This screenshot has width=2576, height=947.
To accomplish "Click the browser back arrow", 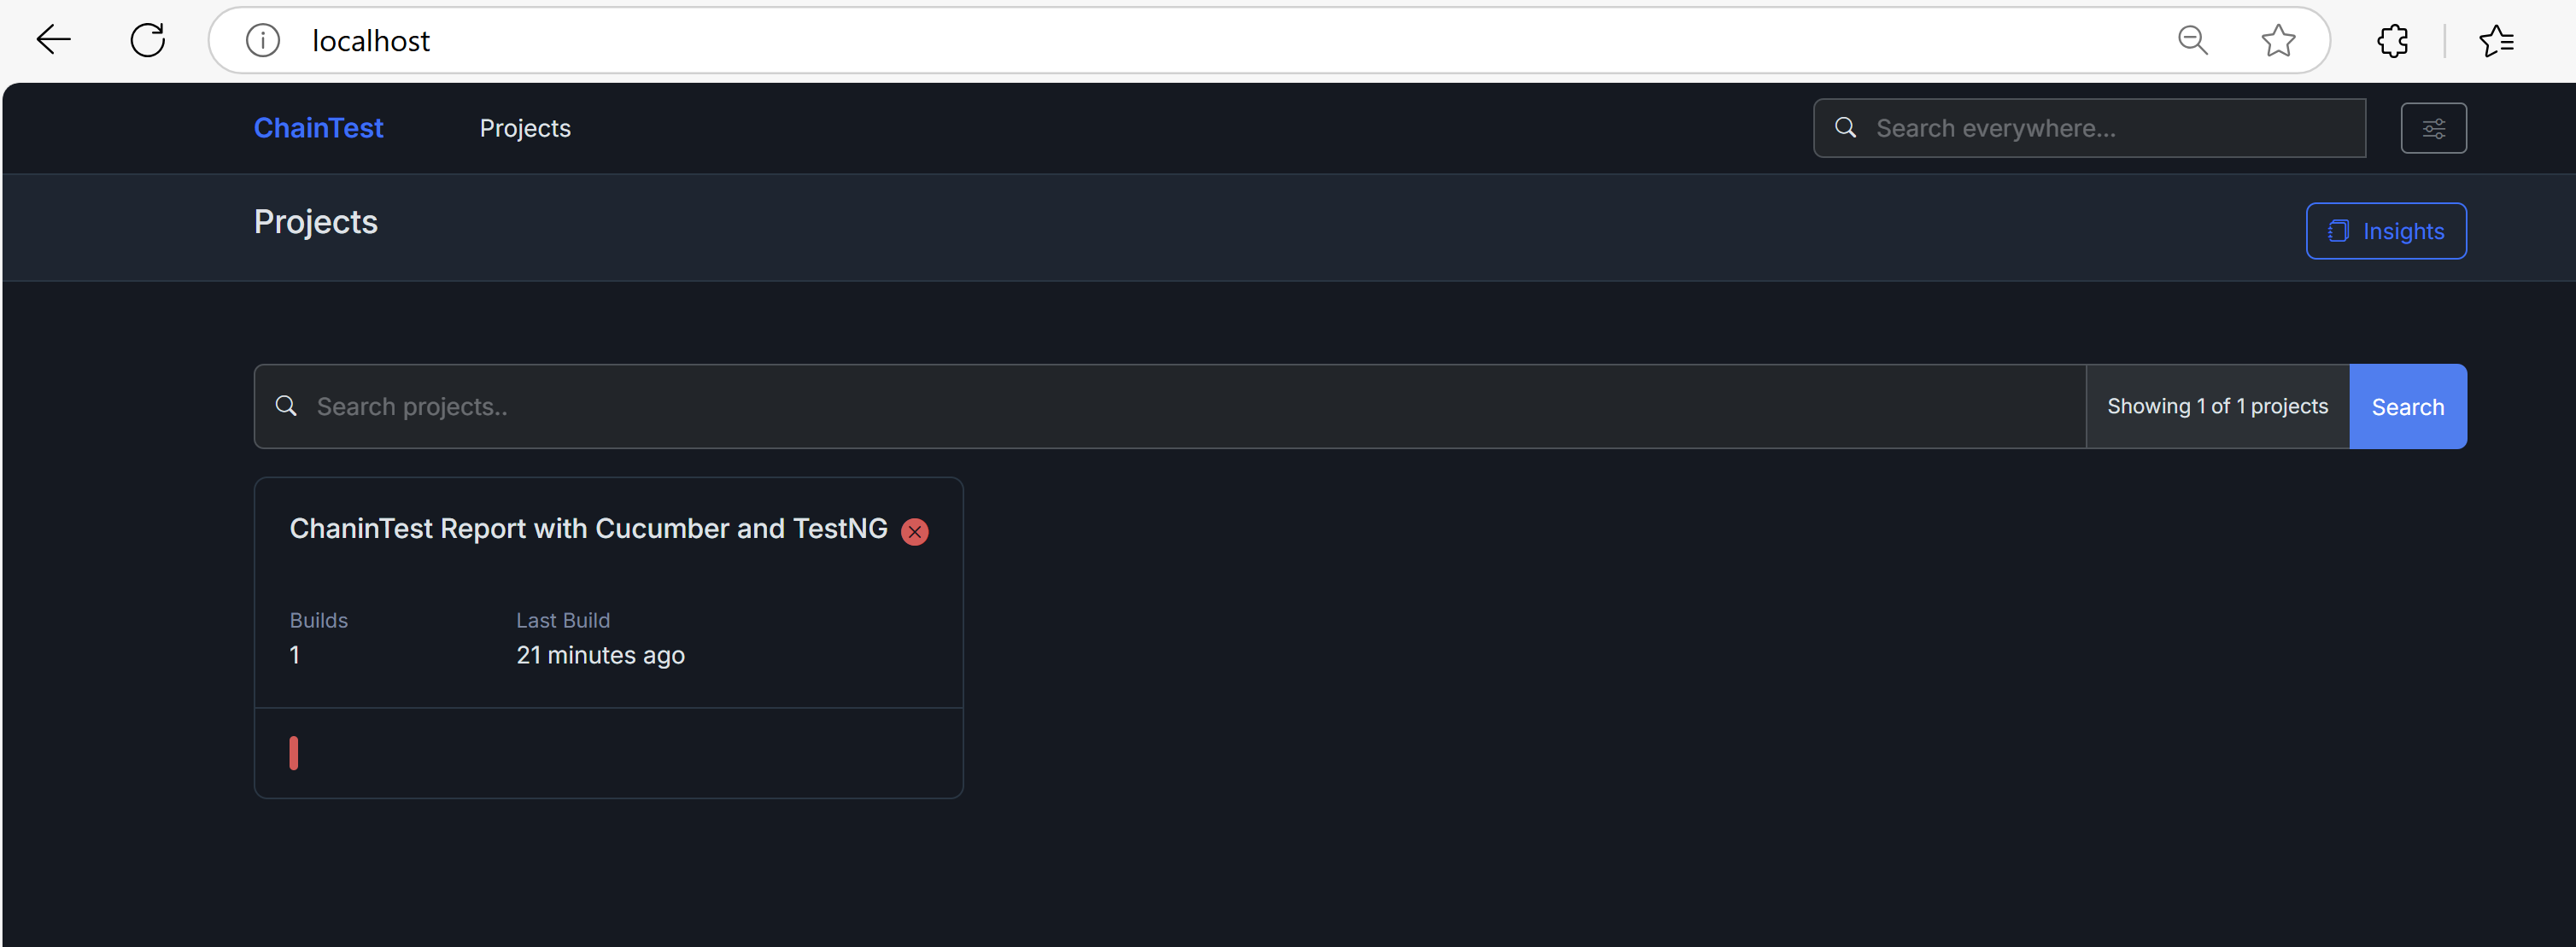I will click(x=53, y=40).
